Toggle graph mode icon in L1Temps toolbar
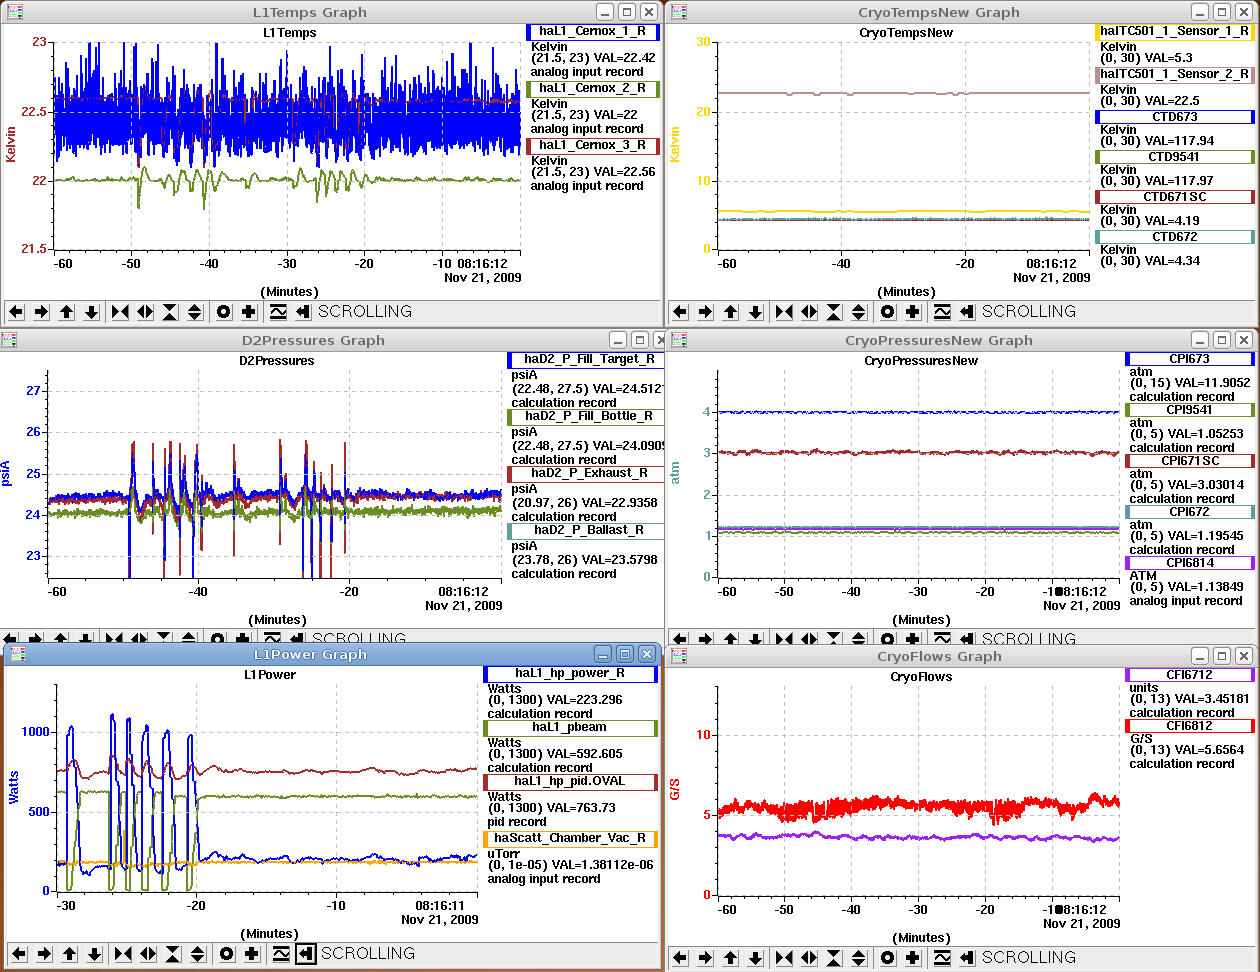 278,312
